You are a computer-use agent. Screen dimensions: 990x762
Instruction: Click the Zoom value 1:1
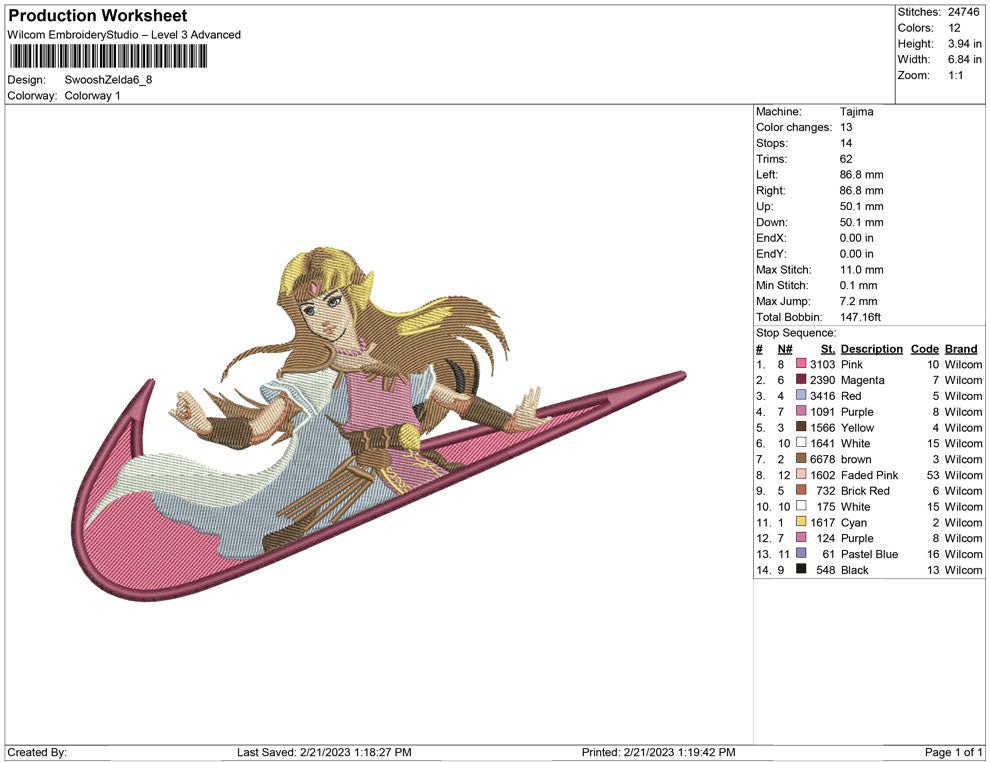[955, 75]
